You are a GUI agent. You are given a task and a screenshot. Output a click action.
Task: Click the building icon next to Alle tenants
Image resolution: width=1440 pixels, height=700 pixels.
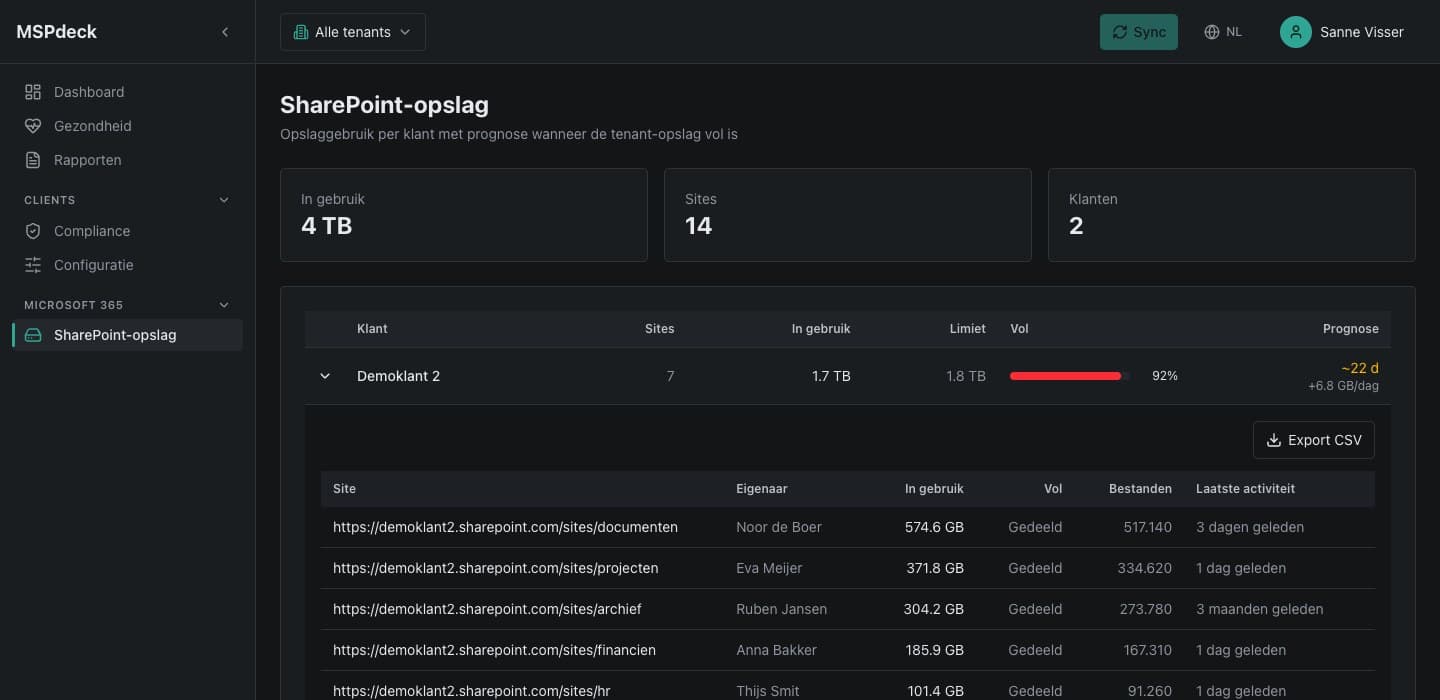pyautogui.click(x=300, y=32)
